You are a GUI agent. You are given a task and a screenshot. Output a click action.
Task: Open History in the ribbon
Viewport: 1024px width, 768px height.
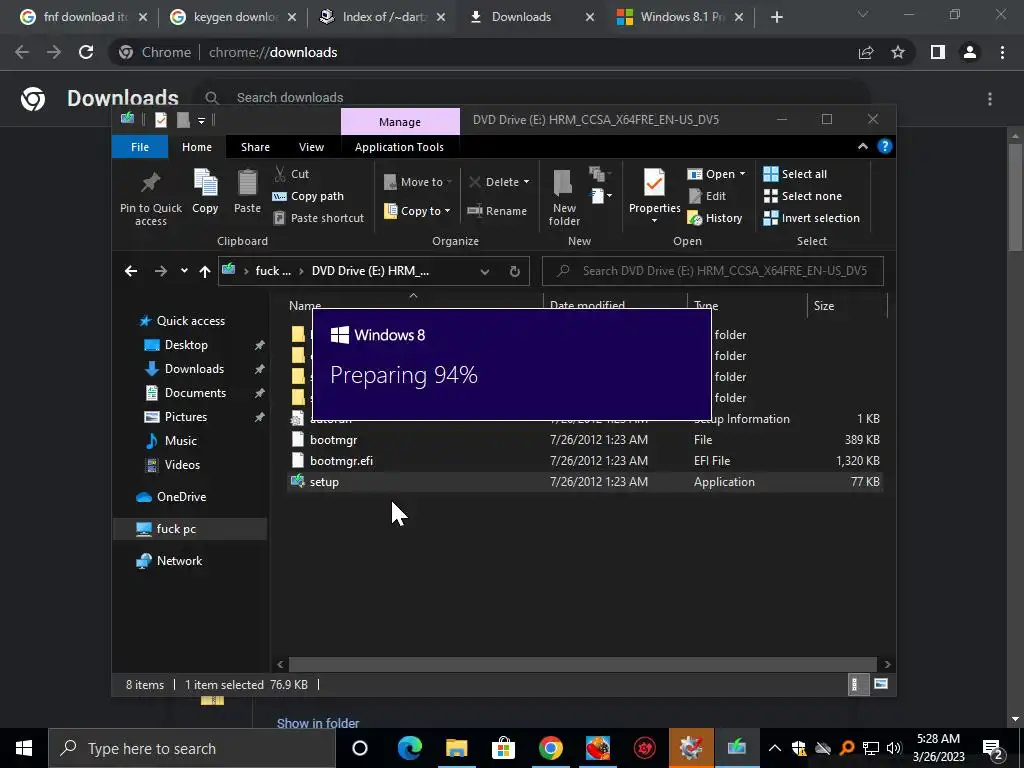pyautogui.click(x=715, y=218)
